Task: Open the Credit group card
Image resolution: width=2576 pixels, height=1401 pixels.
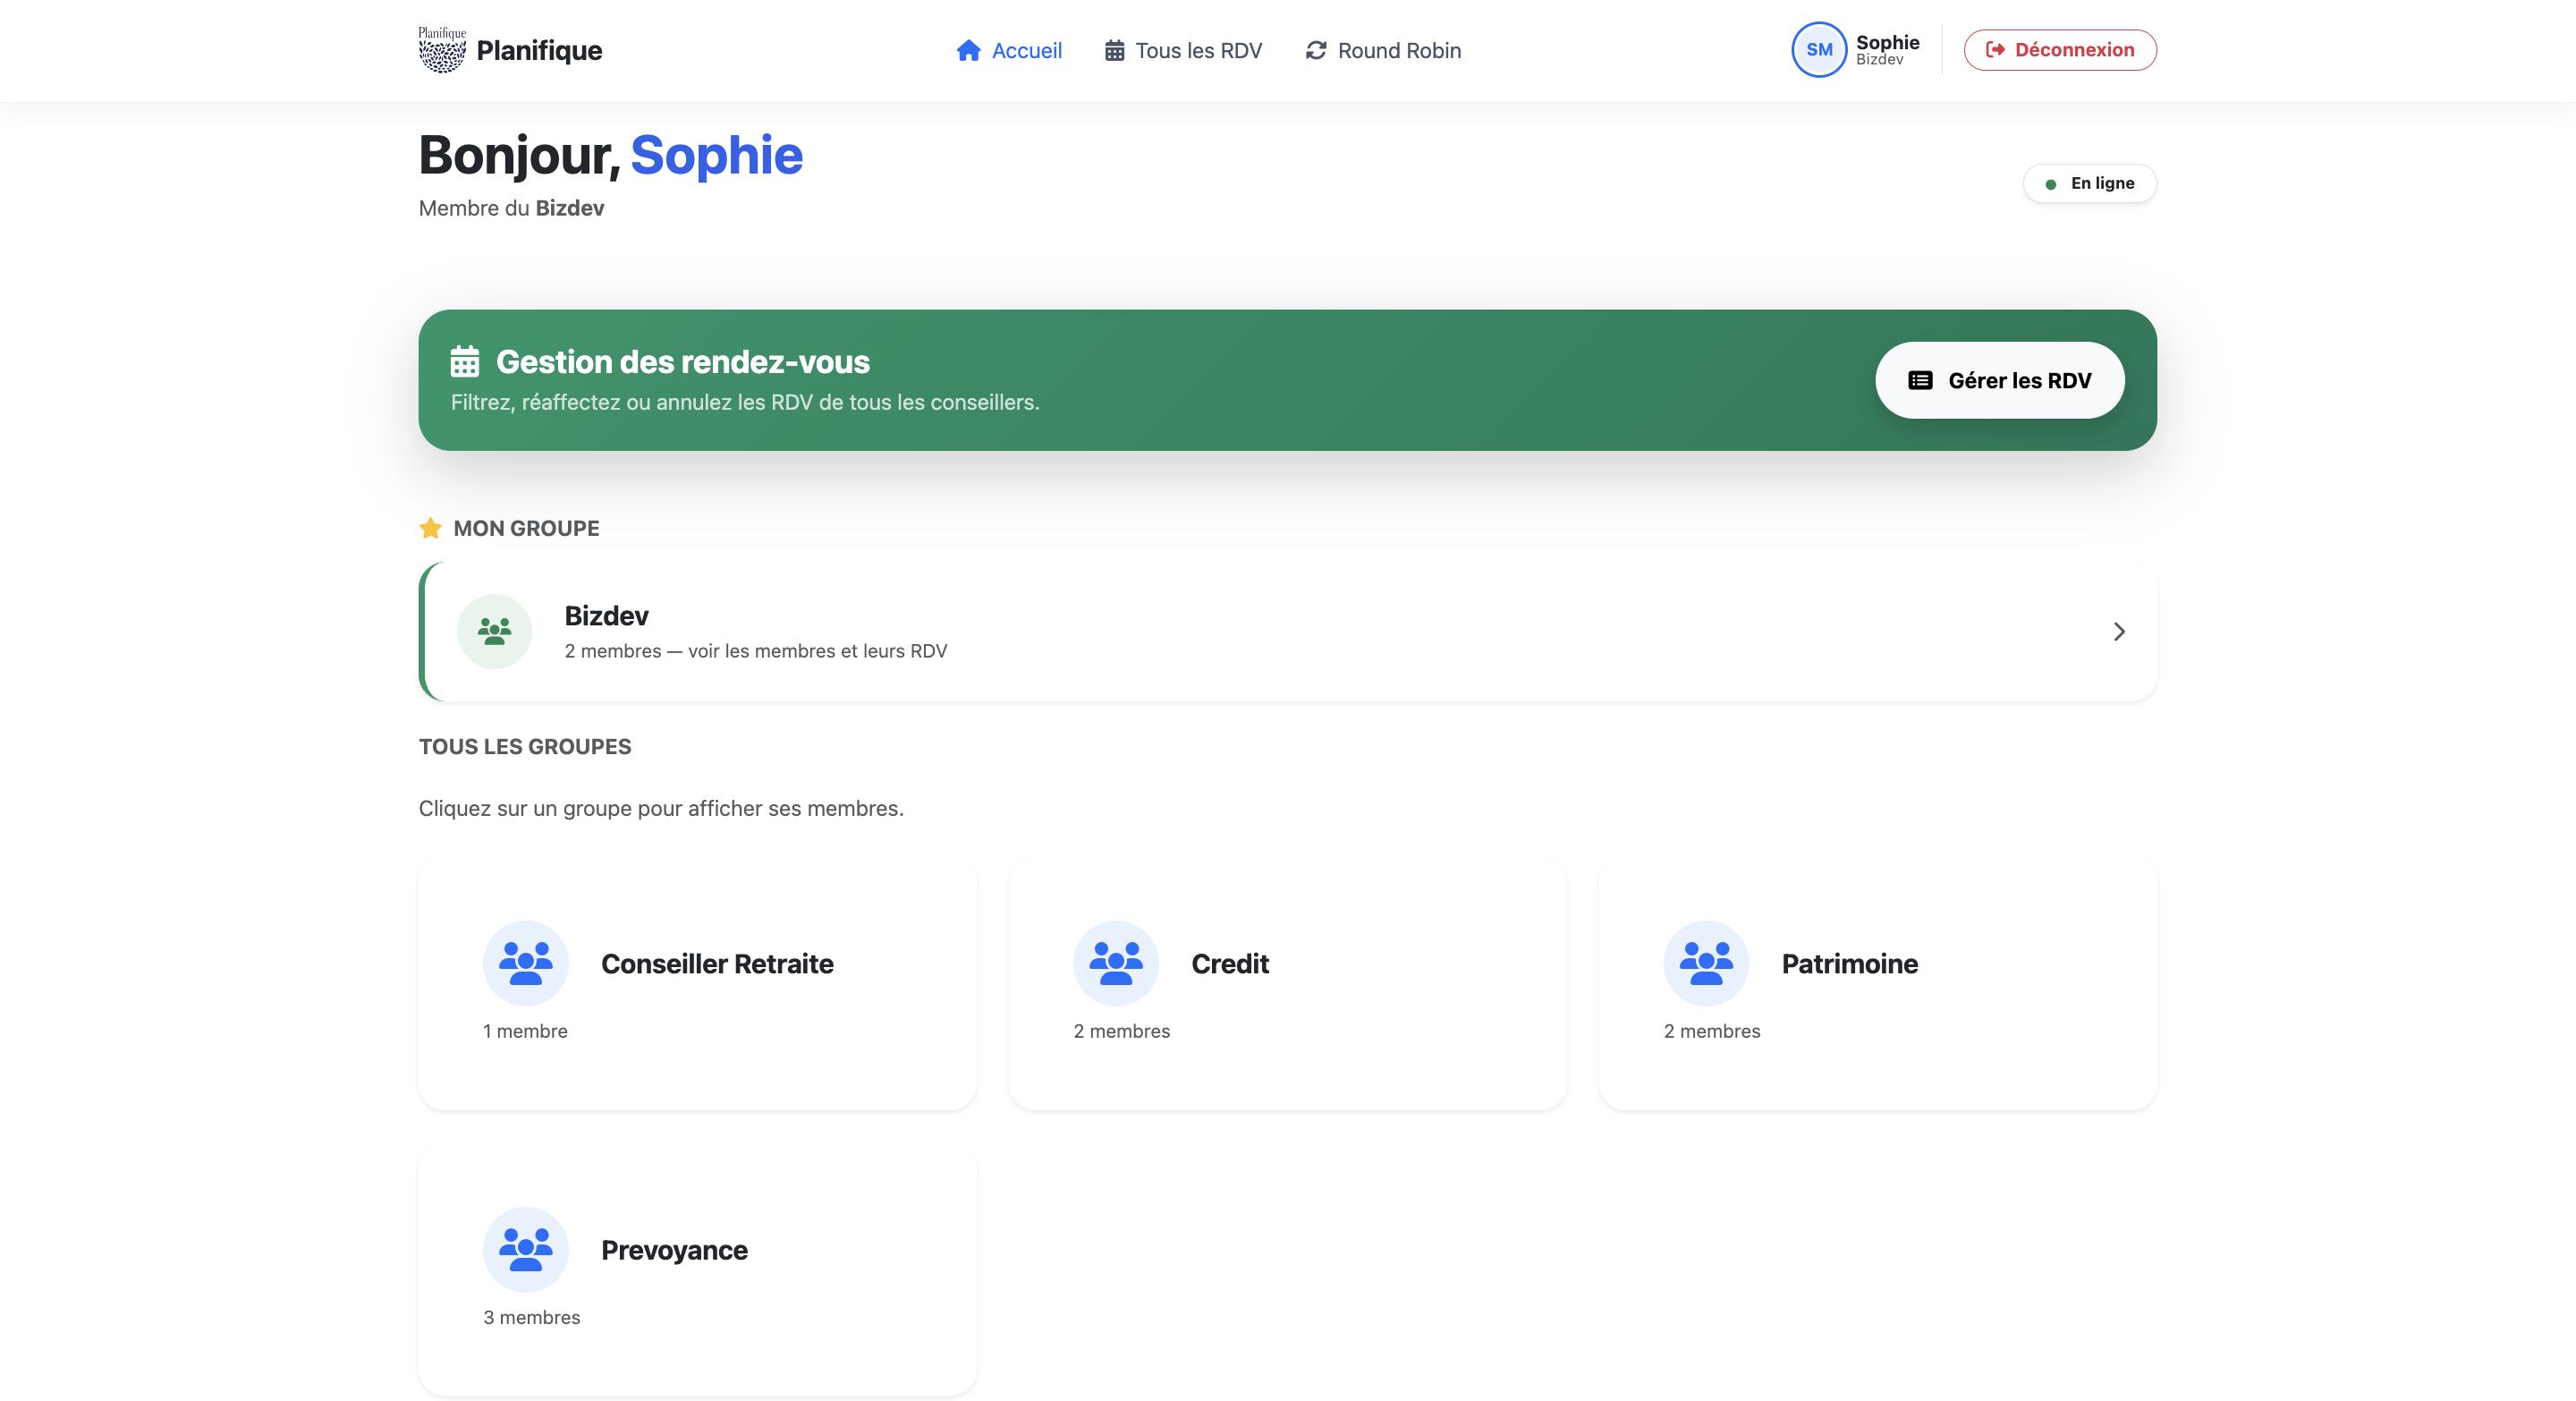Action: [x=1288, y=983]
